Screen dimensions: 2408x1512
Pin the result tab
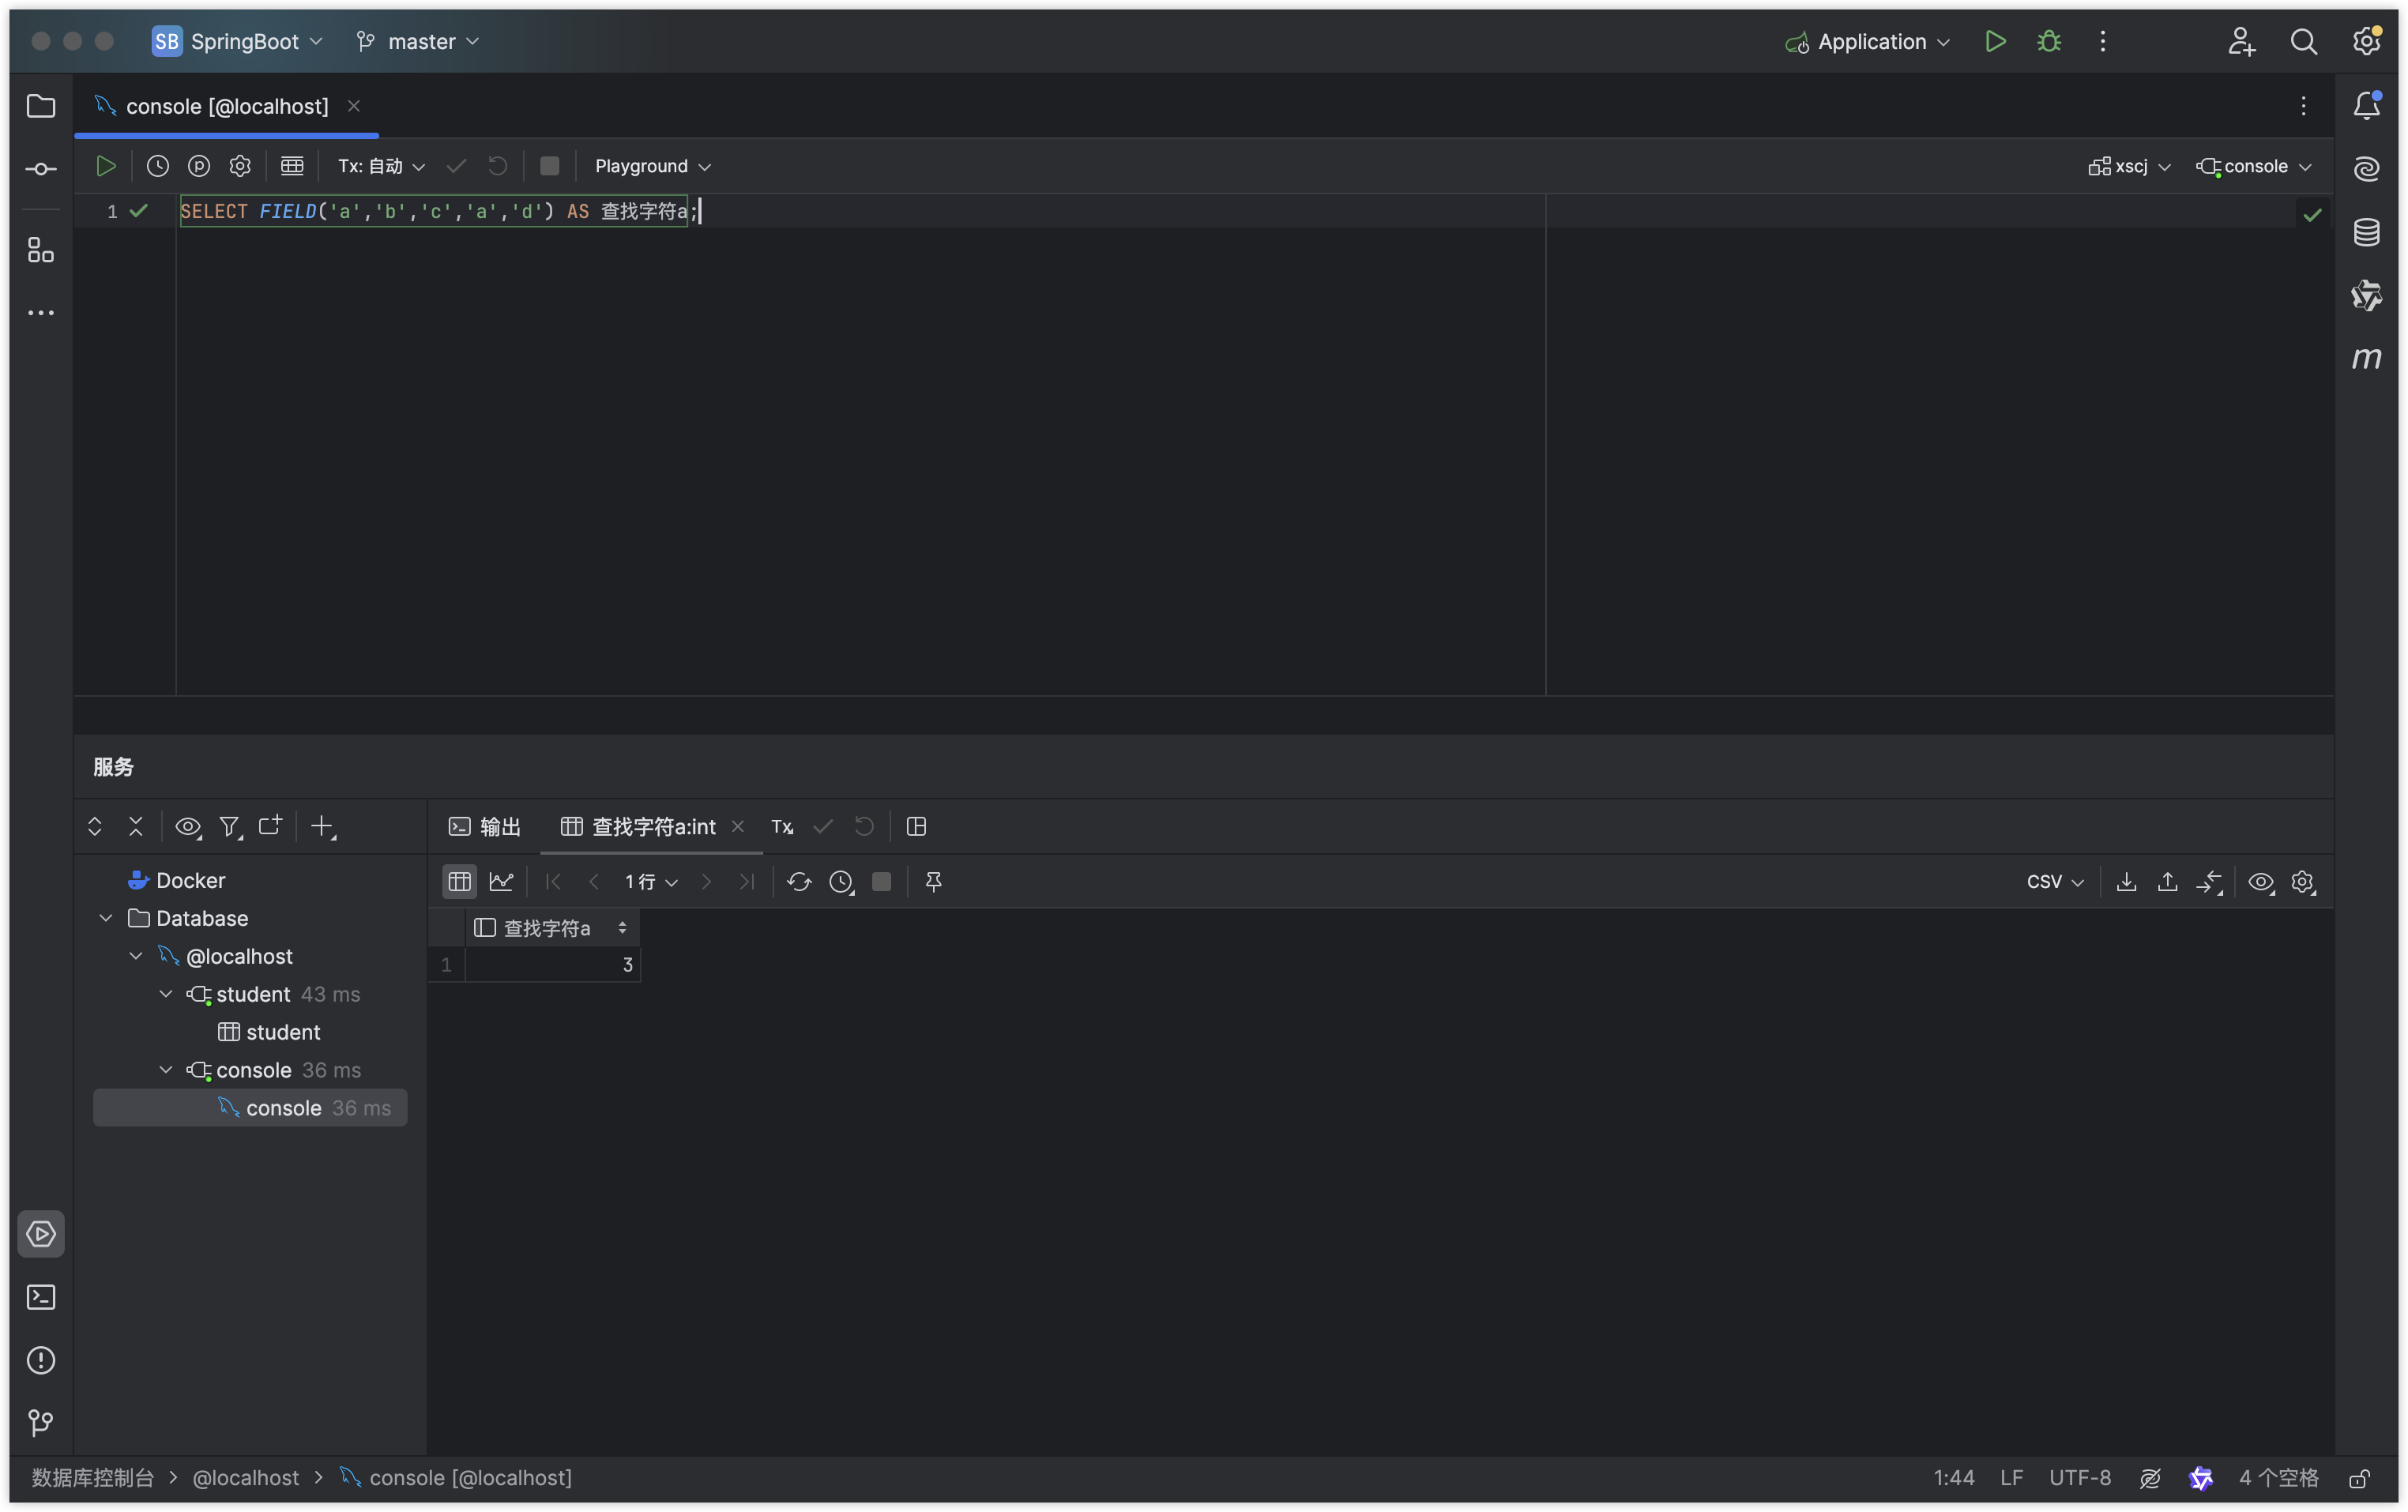point(934,882)
